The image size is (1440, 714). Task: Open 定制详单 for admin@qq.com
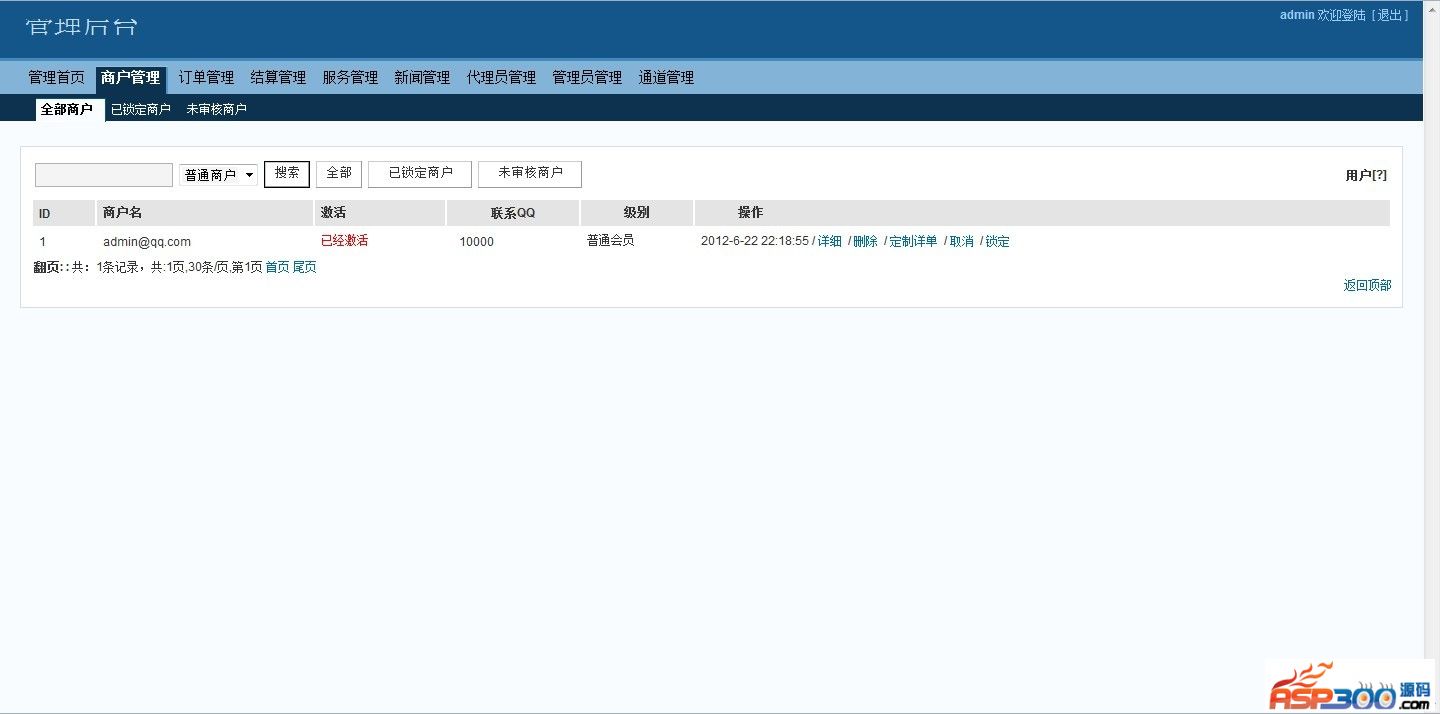[x=913, y=241]
